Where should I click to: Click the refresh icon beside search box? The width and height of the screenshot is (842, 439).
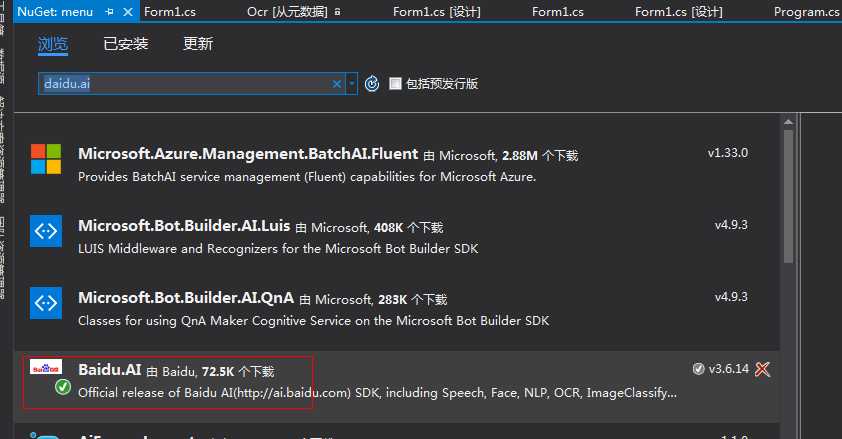pyautogui.click(x=372, y=84)
